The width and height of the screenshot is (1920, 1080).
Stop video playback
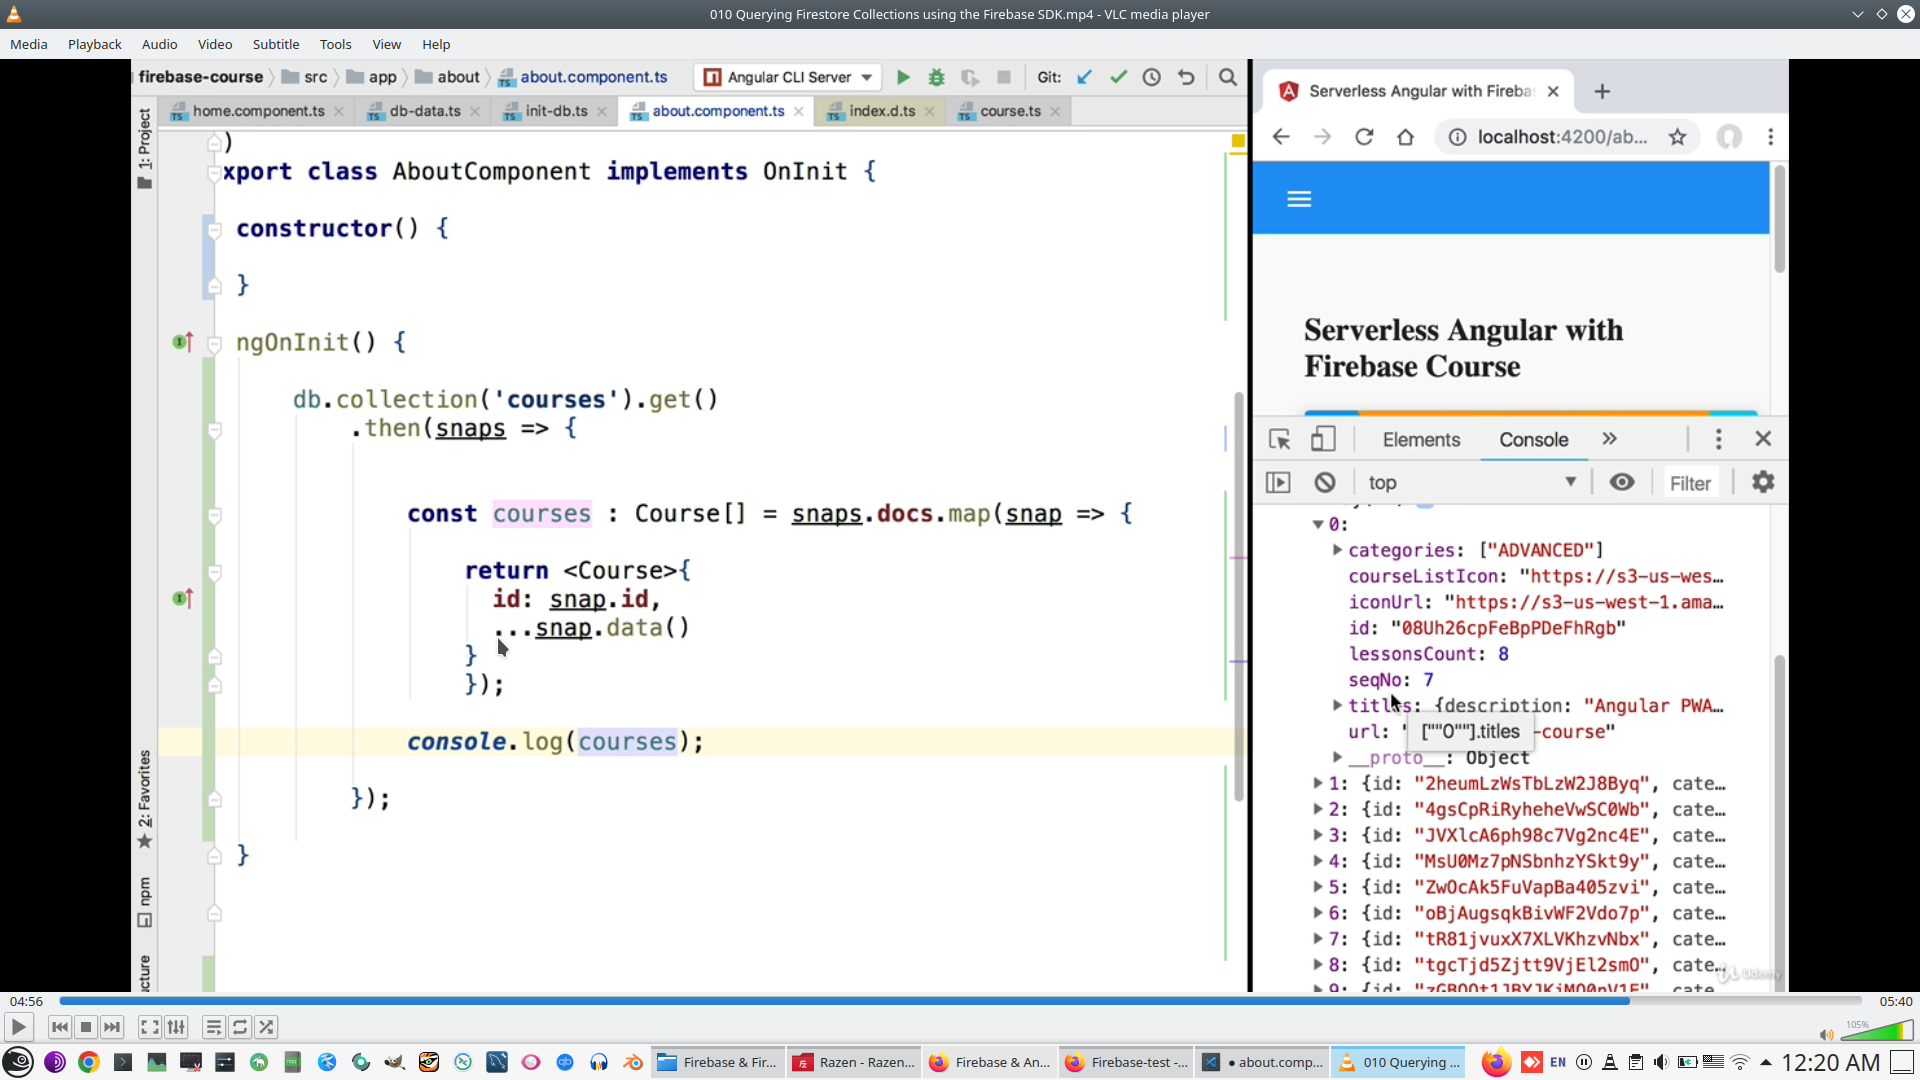86,1027
